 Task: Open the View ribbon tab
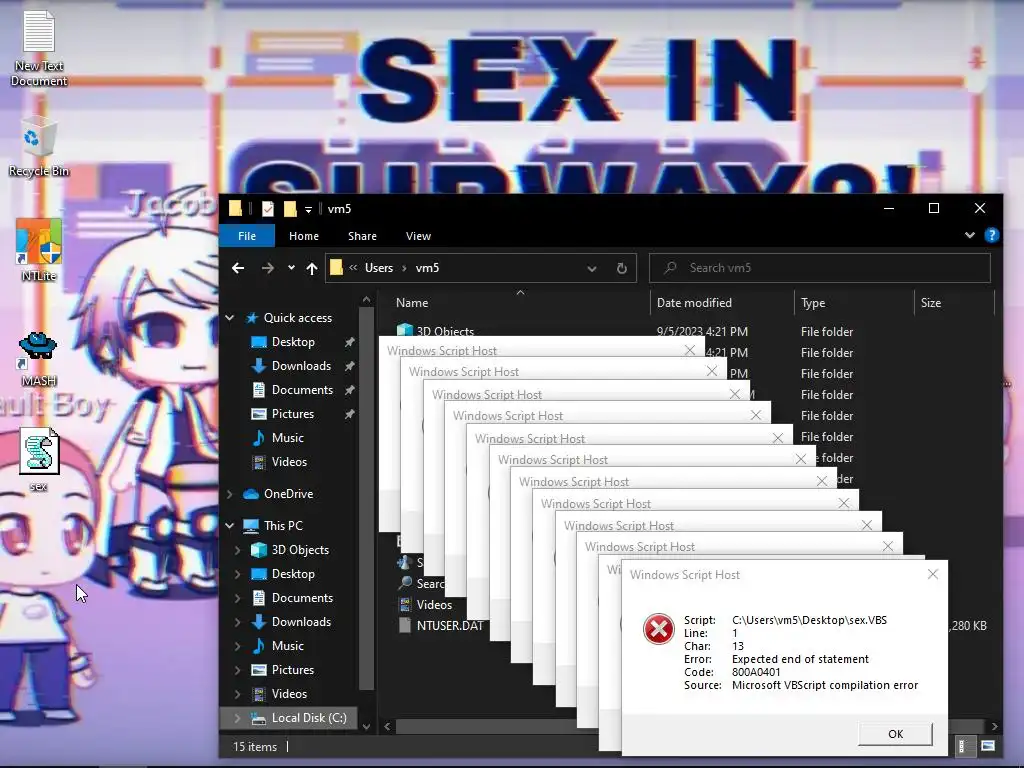point(418,236)
